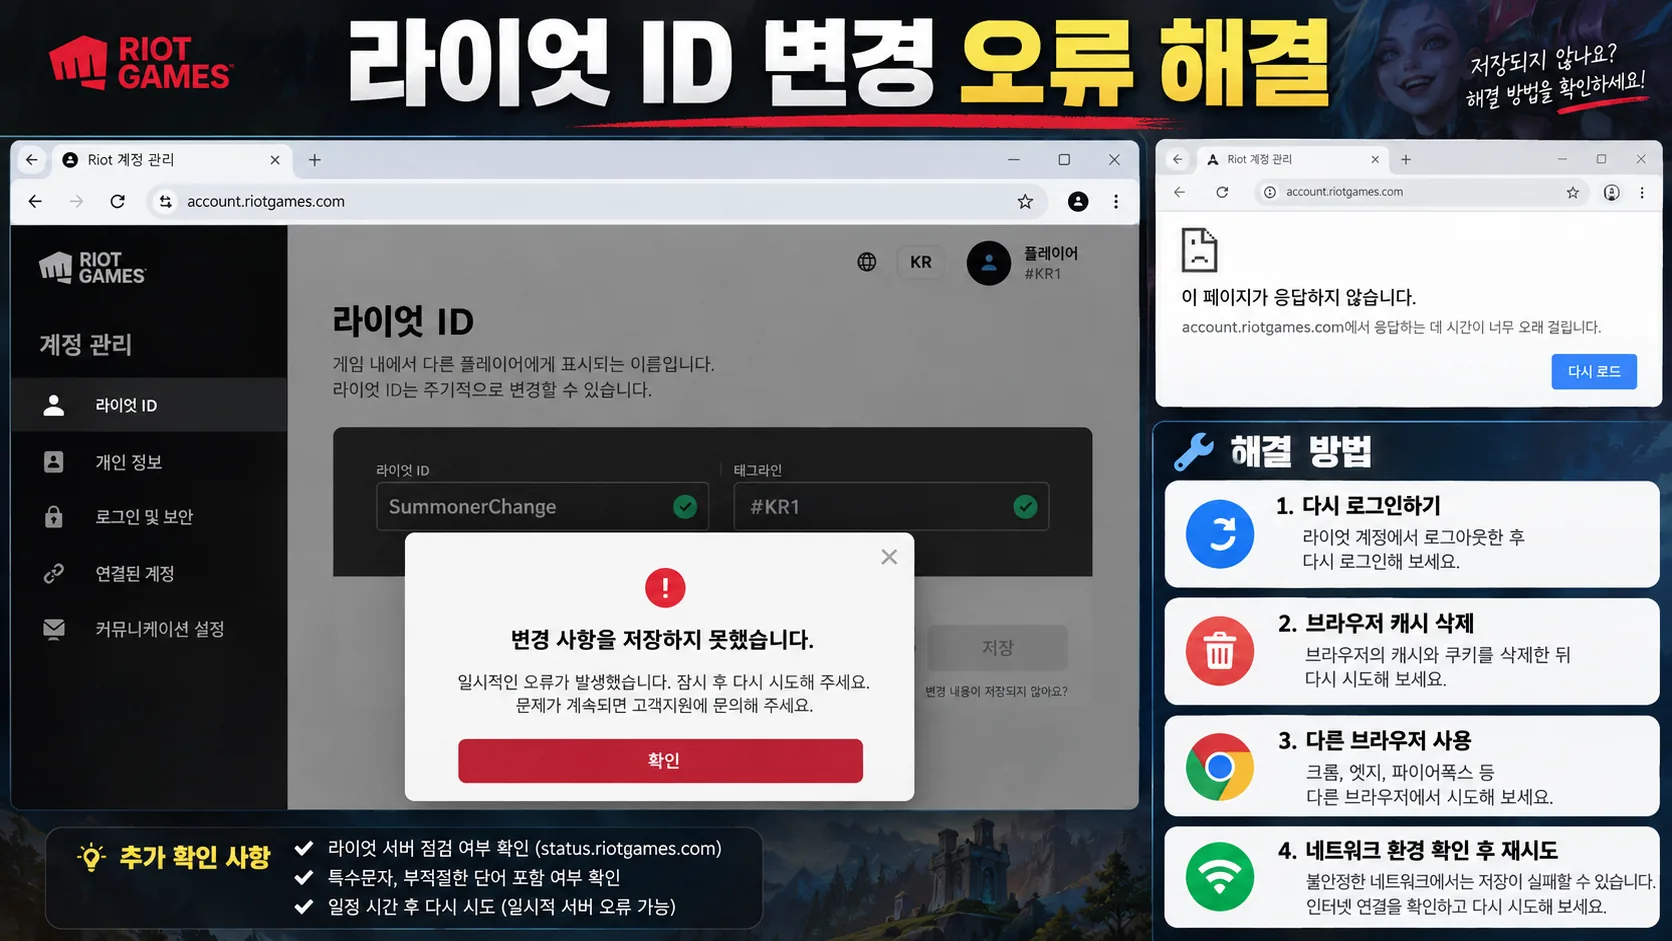Click red exclamation error icon in dialog
Image resolution: width=1672 pixels, height=941 pixels.
[x=665, y=588]
